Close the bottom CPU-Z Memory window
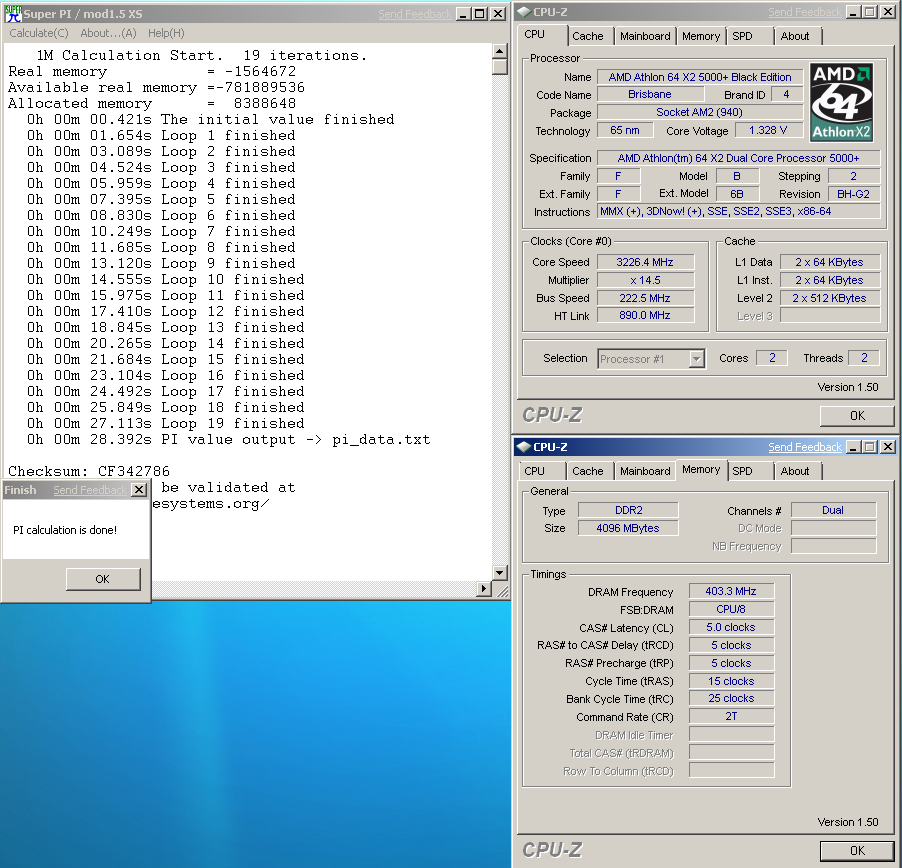 (x=888, y=447)
